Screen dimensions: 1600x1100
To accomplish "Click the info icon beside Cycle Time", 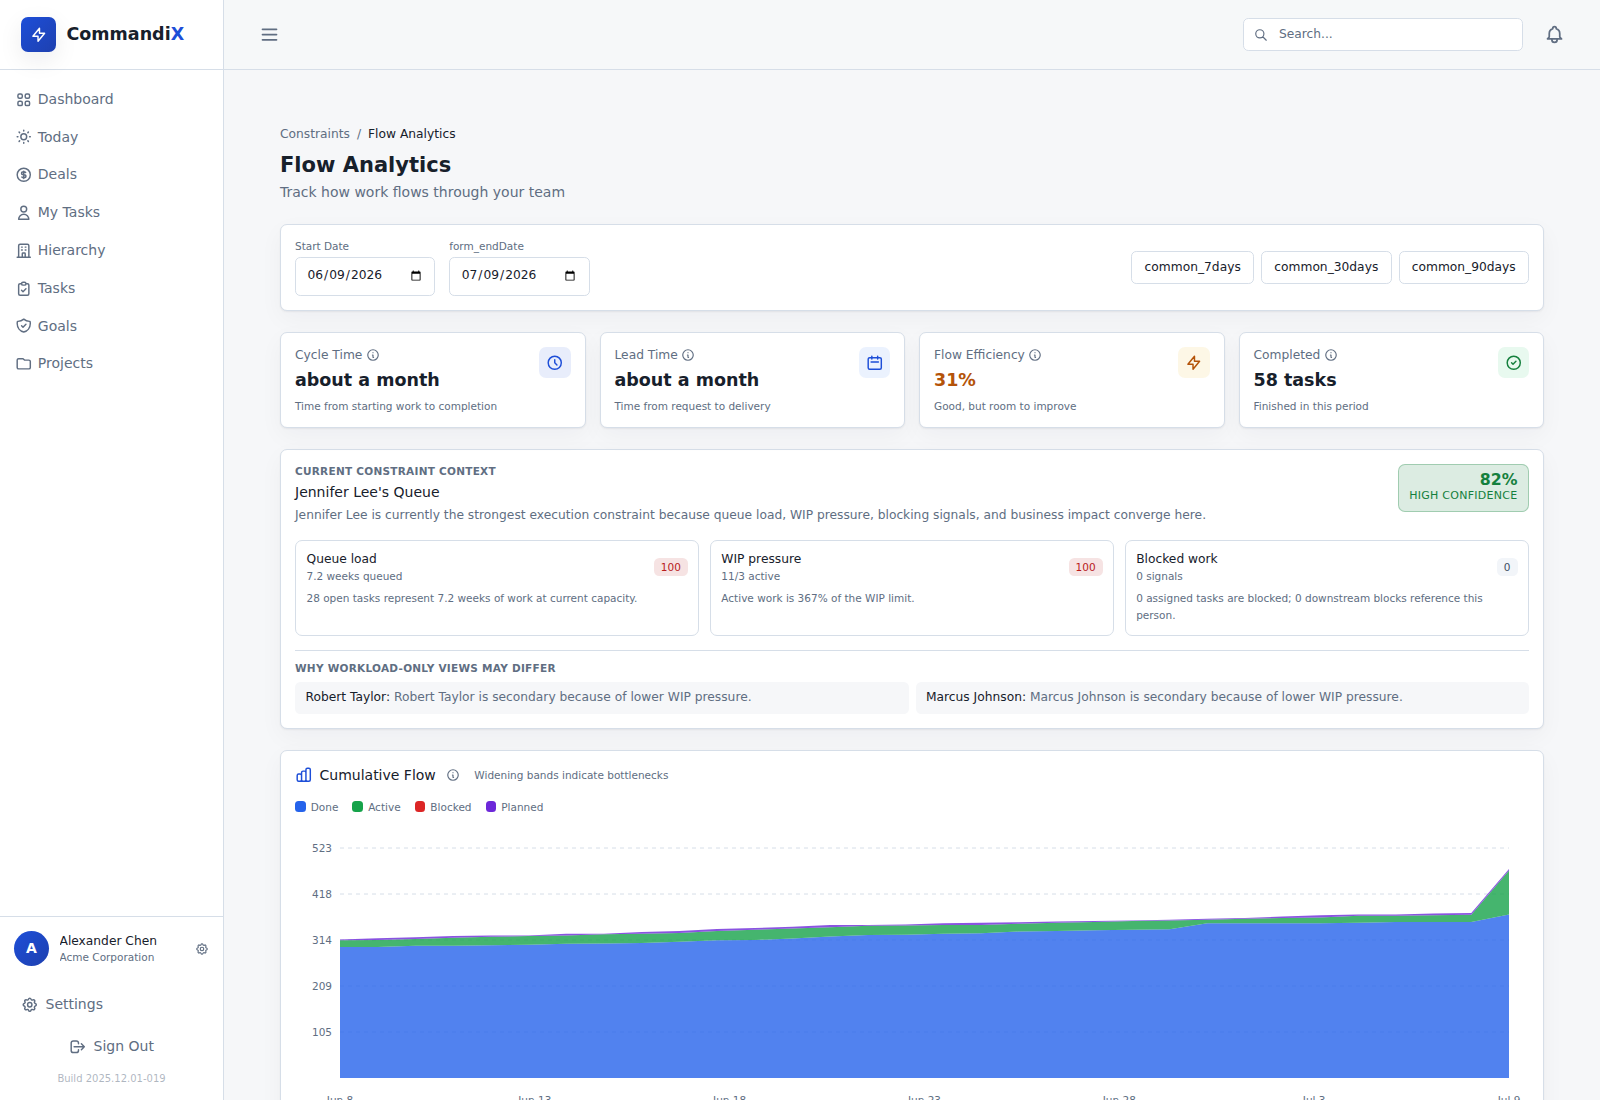I will (373, 355).
